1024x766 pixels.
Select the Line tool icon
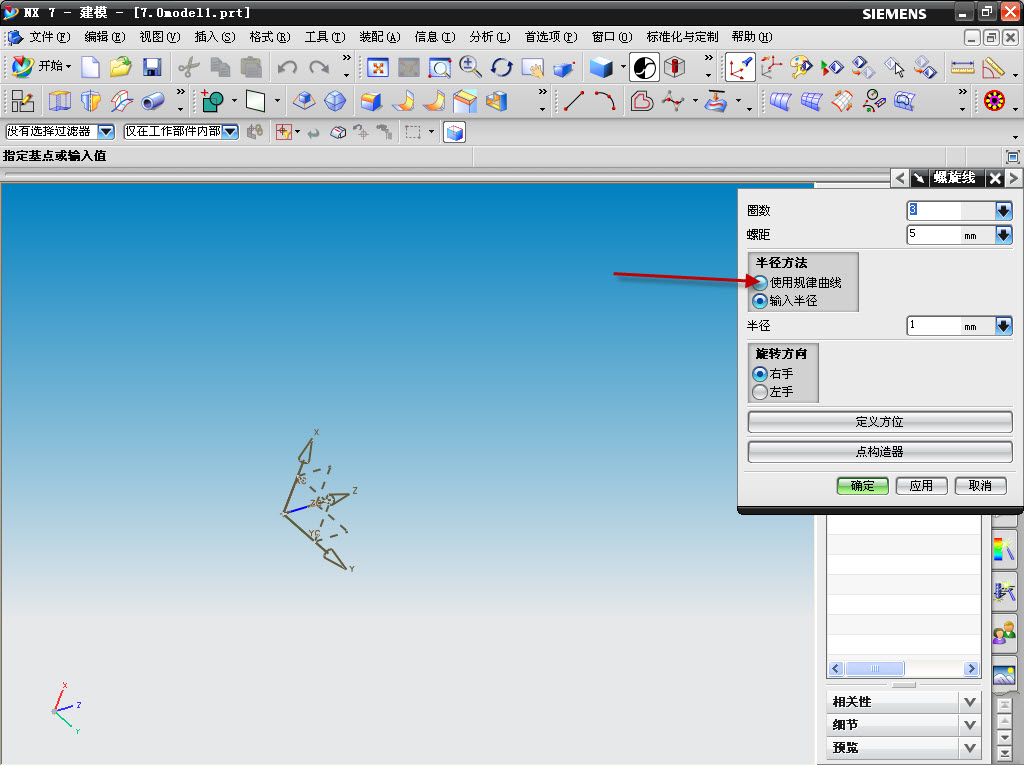click(x=573, y=101)
